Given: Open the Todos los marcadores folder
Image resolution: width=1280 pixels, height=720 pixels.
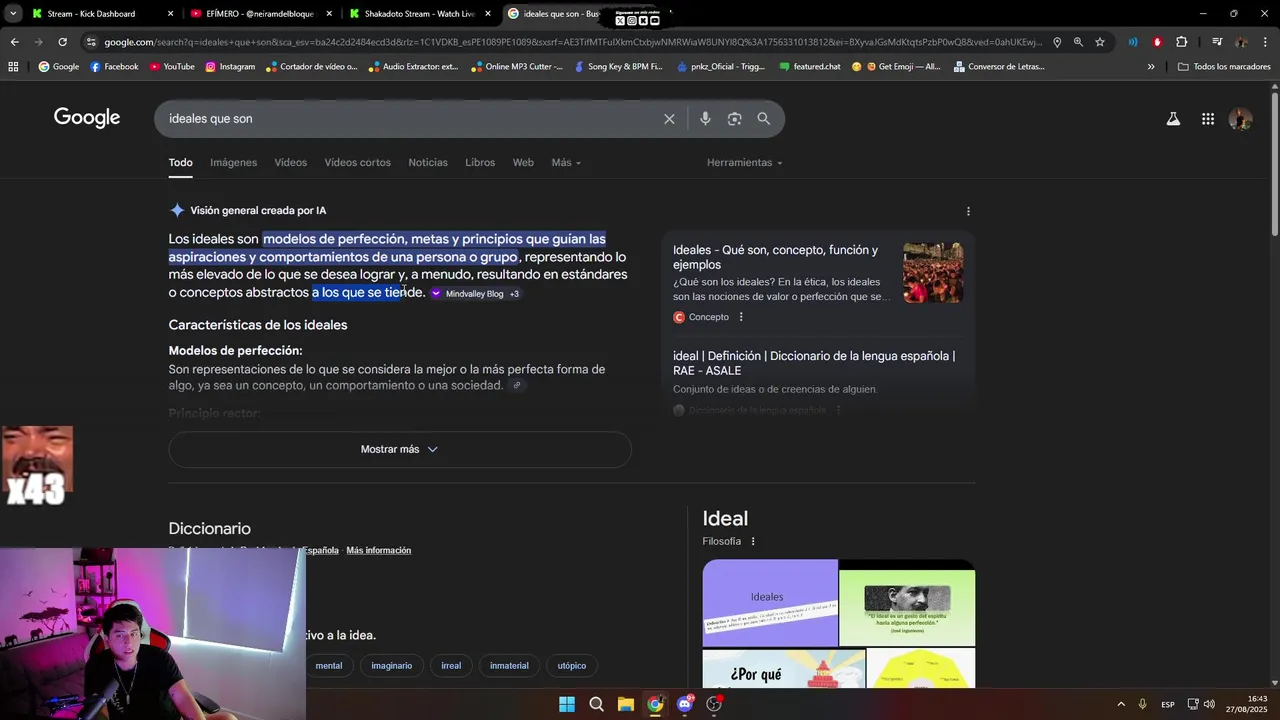Looking at the screenshot, I should 1225,67.
